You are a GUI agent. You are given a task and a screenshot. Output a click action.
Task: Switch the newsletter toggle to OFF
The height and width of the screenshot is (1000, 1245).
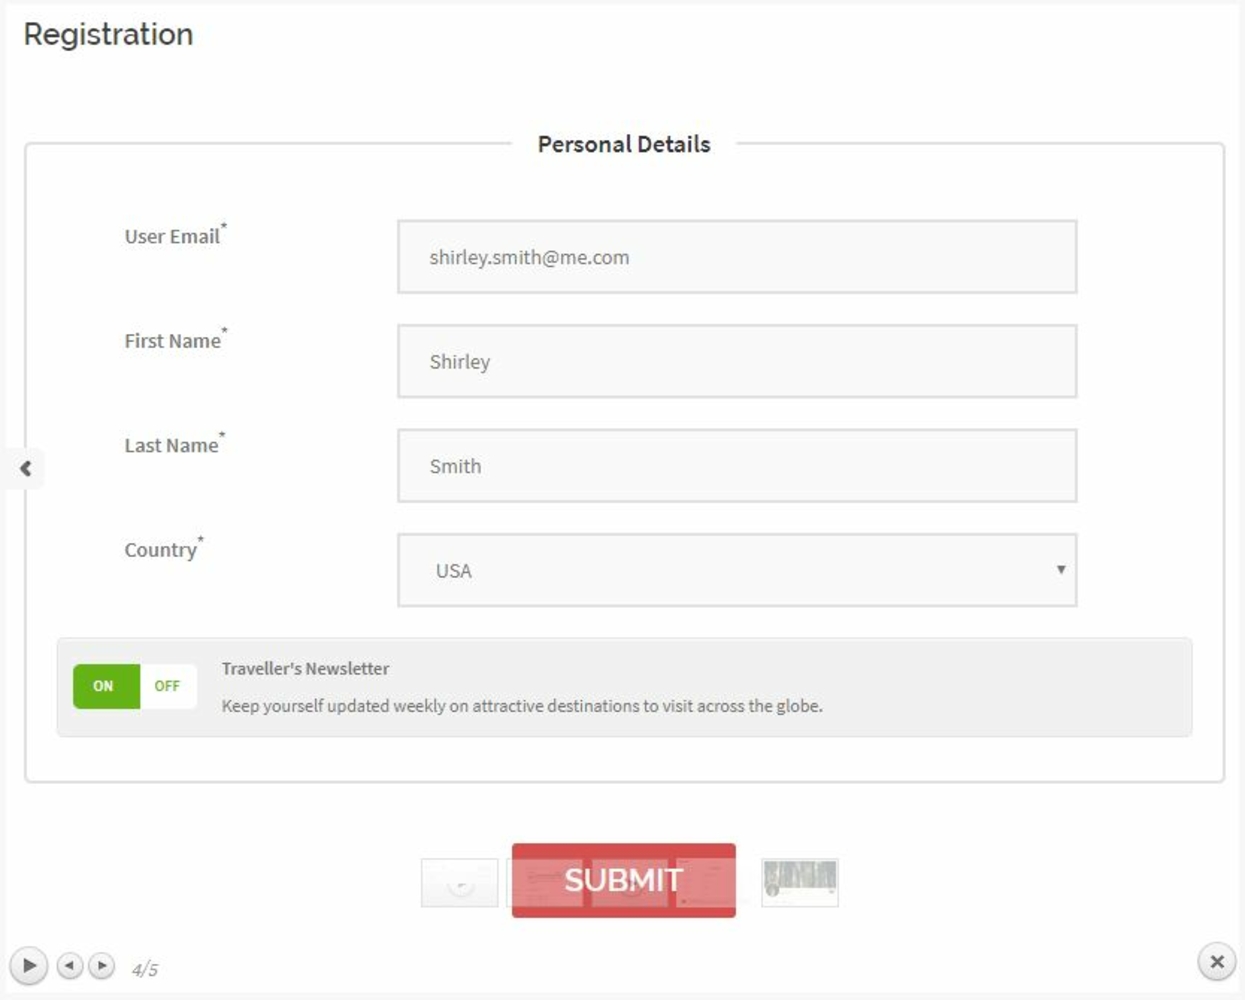tap(167, 686)
